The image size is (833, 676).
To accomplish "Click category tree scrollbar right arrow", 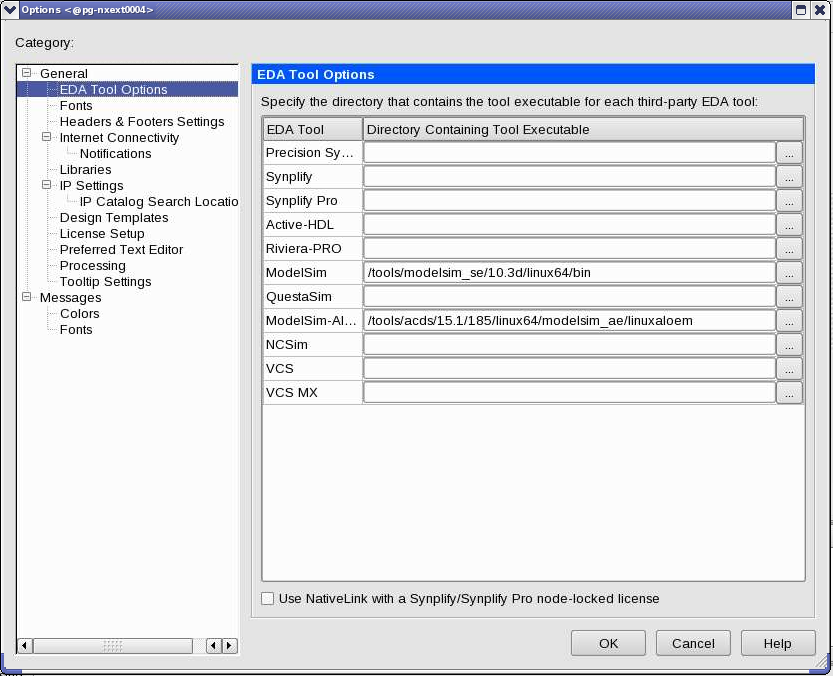I will coord(230,646).
